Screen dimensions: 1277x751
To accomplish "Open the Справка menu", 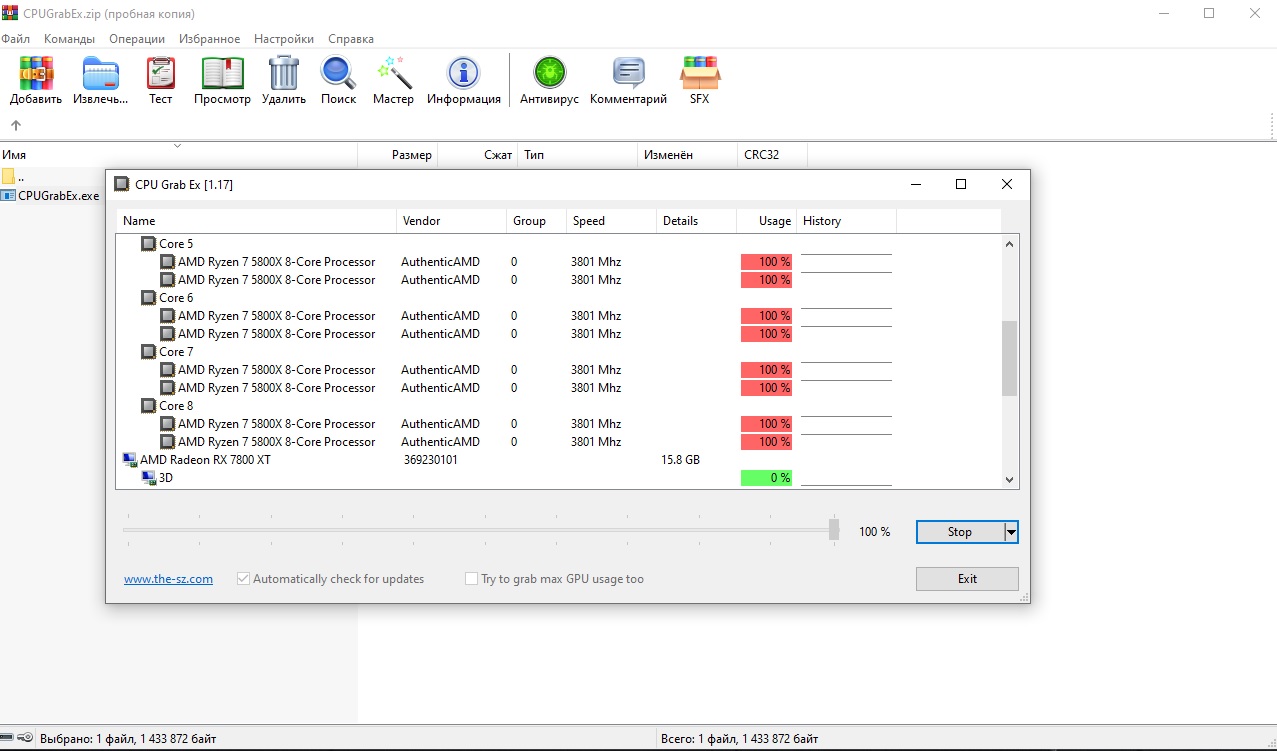I will coord(351,39).
